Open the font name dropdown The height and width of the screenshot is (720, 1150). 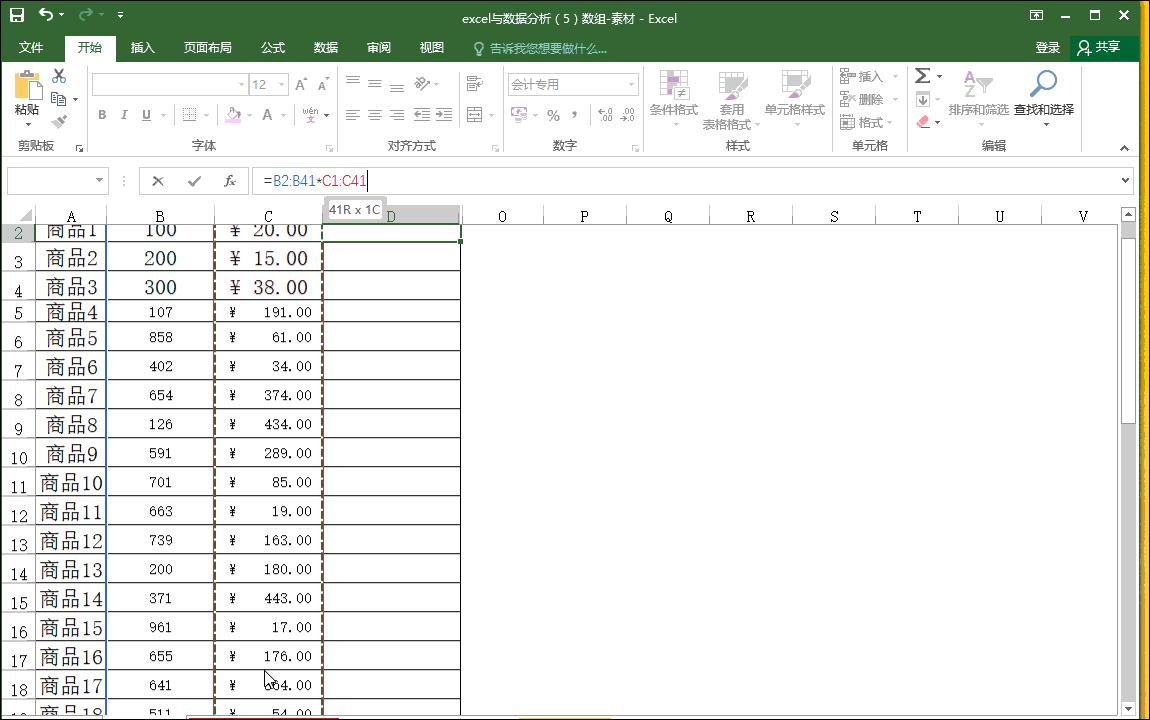point(241,85)
